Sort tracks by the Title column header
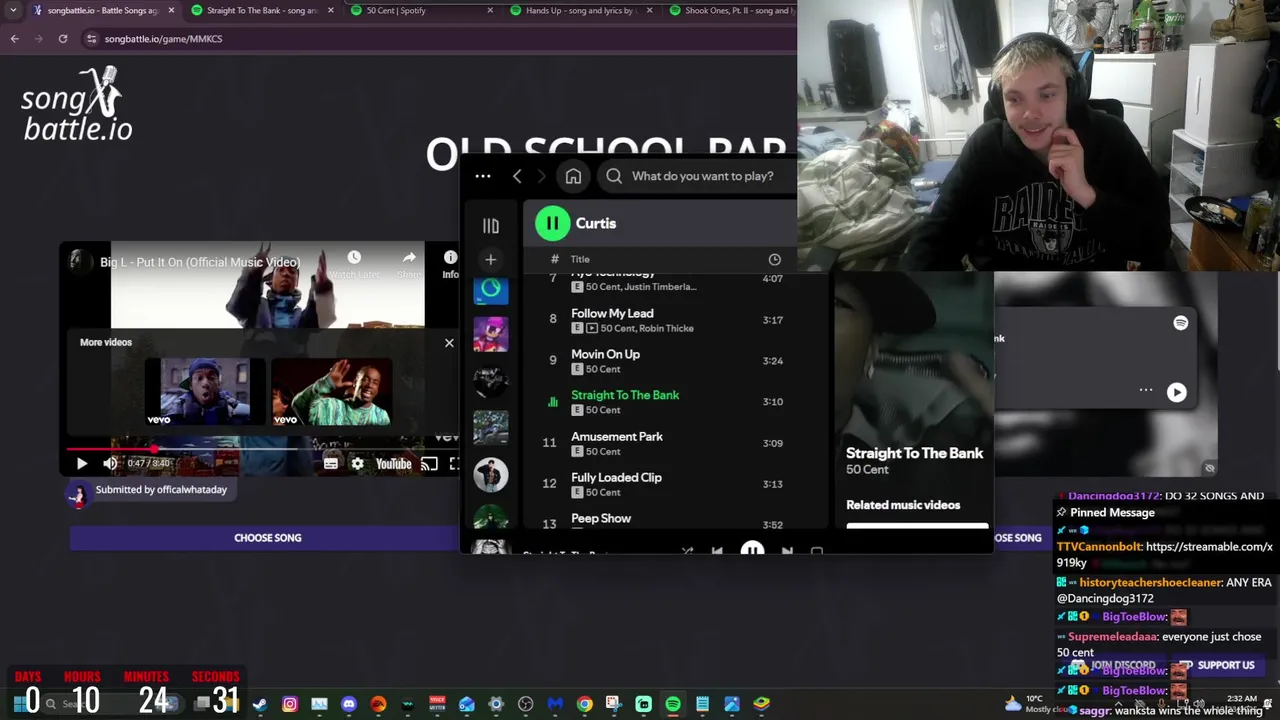Screen dimensions: 1280x720 (580, 259)
